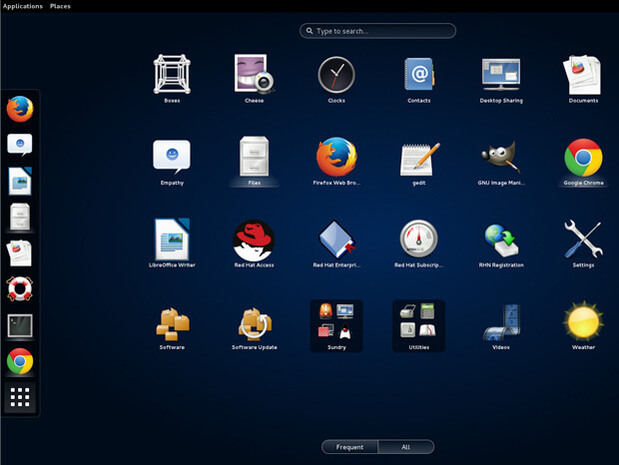Open Terminal from the dock
The image size is (619, 465).
pos(20,326)
